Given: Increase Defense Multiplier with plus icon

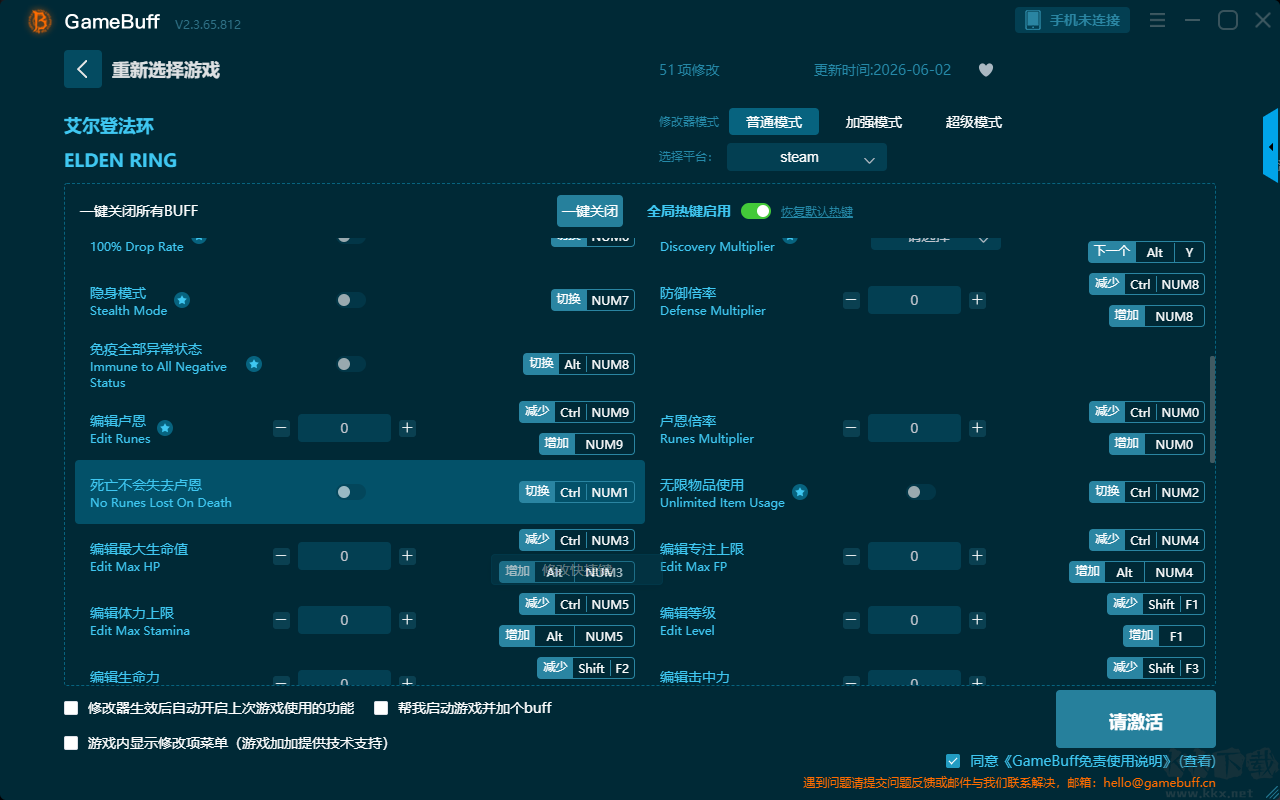Looking at the screenshot, I should pyautogui.click(x=977, y=300).
